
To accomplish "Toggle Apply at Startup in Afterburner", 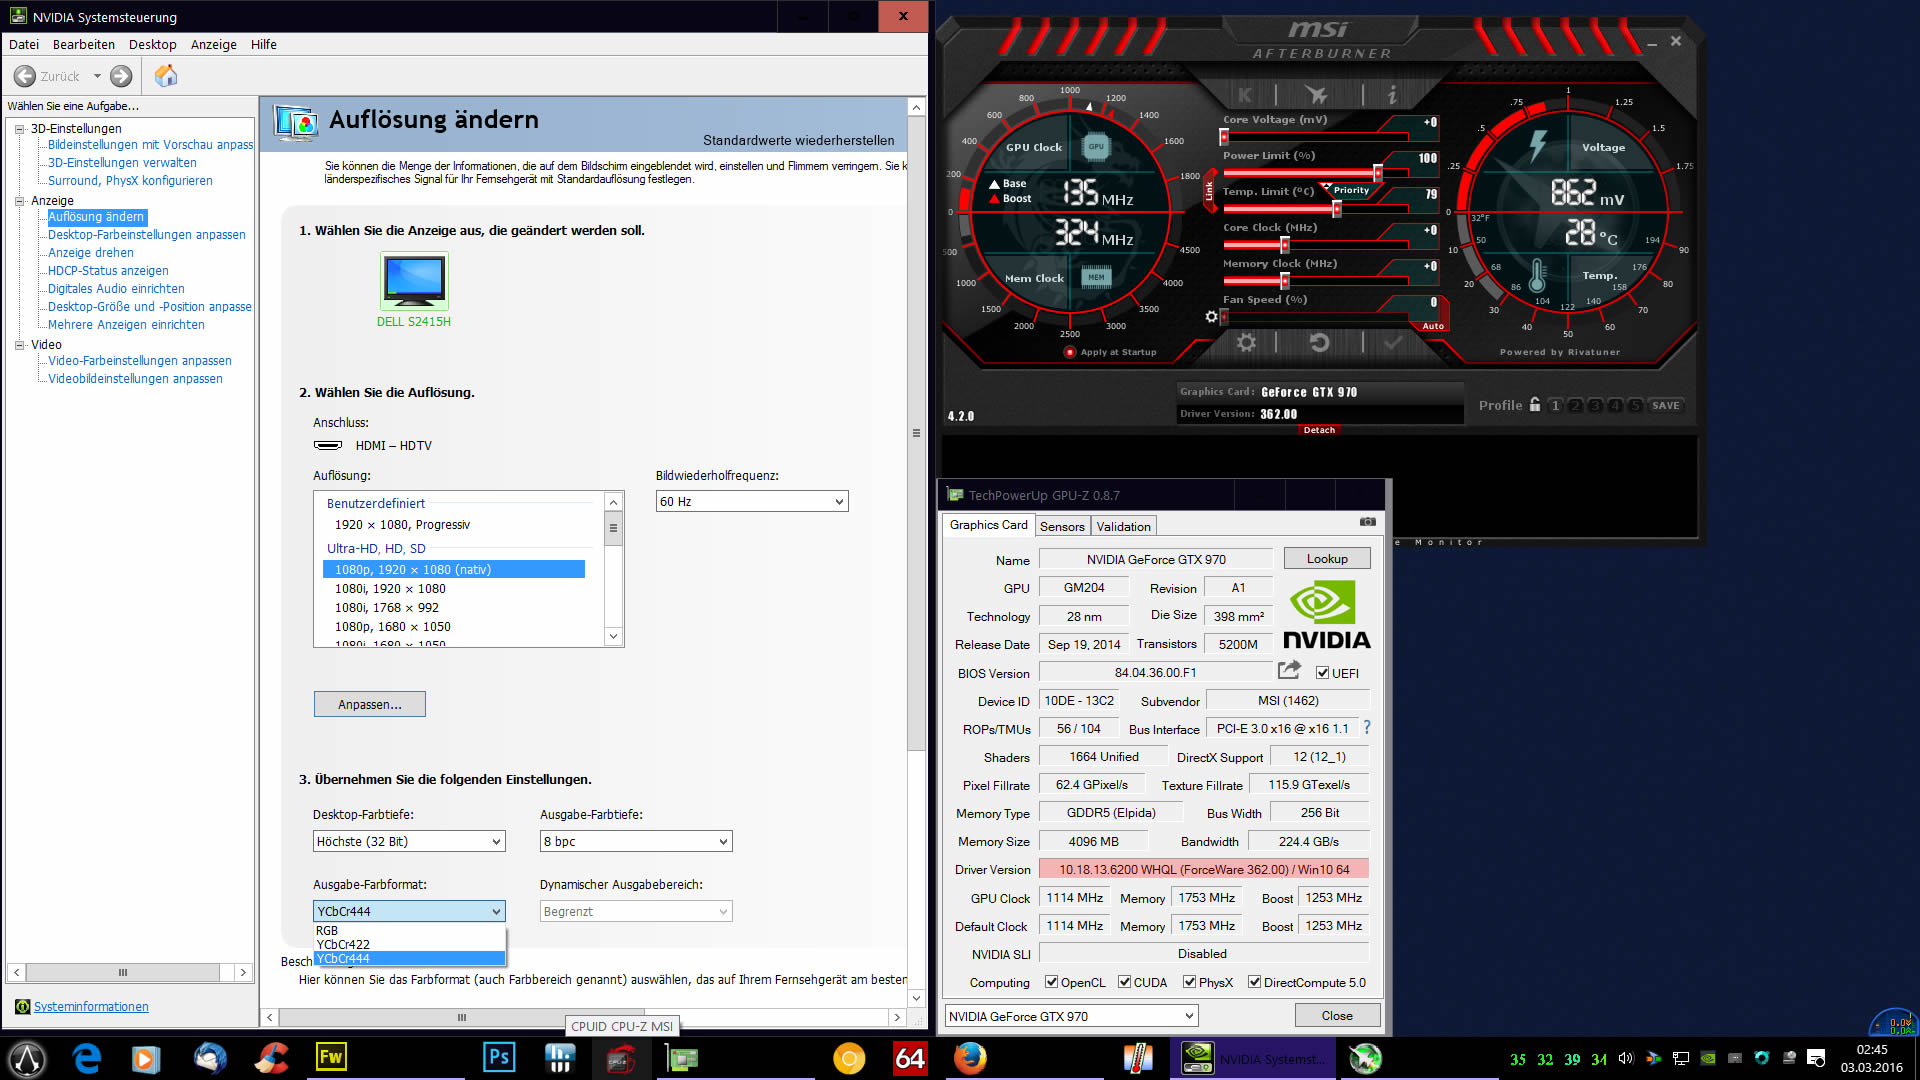I will click(x=1070, y=352).
